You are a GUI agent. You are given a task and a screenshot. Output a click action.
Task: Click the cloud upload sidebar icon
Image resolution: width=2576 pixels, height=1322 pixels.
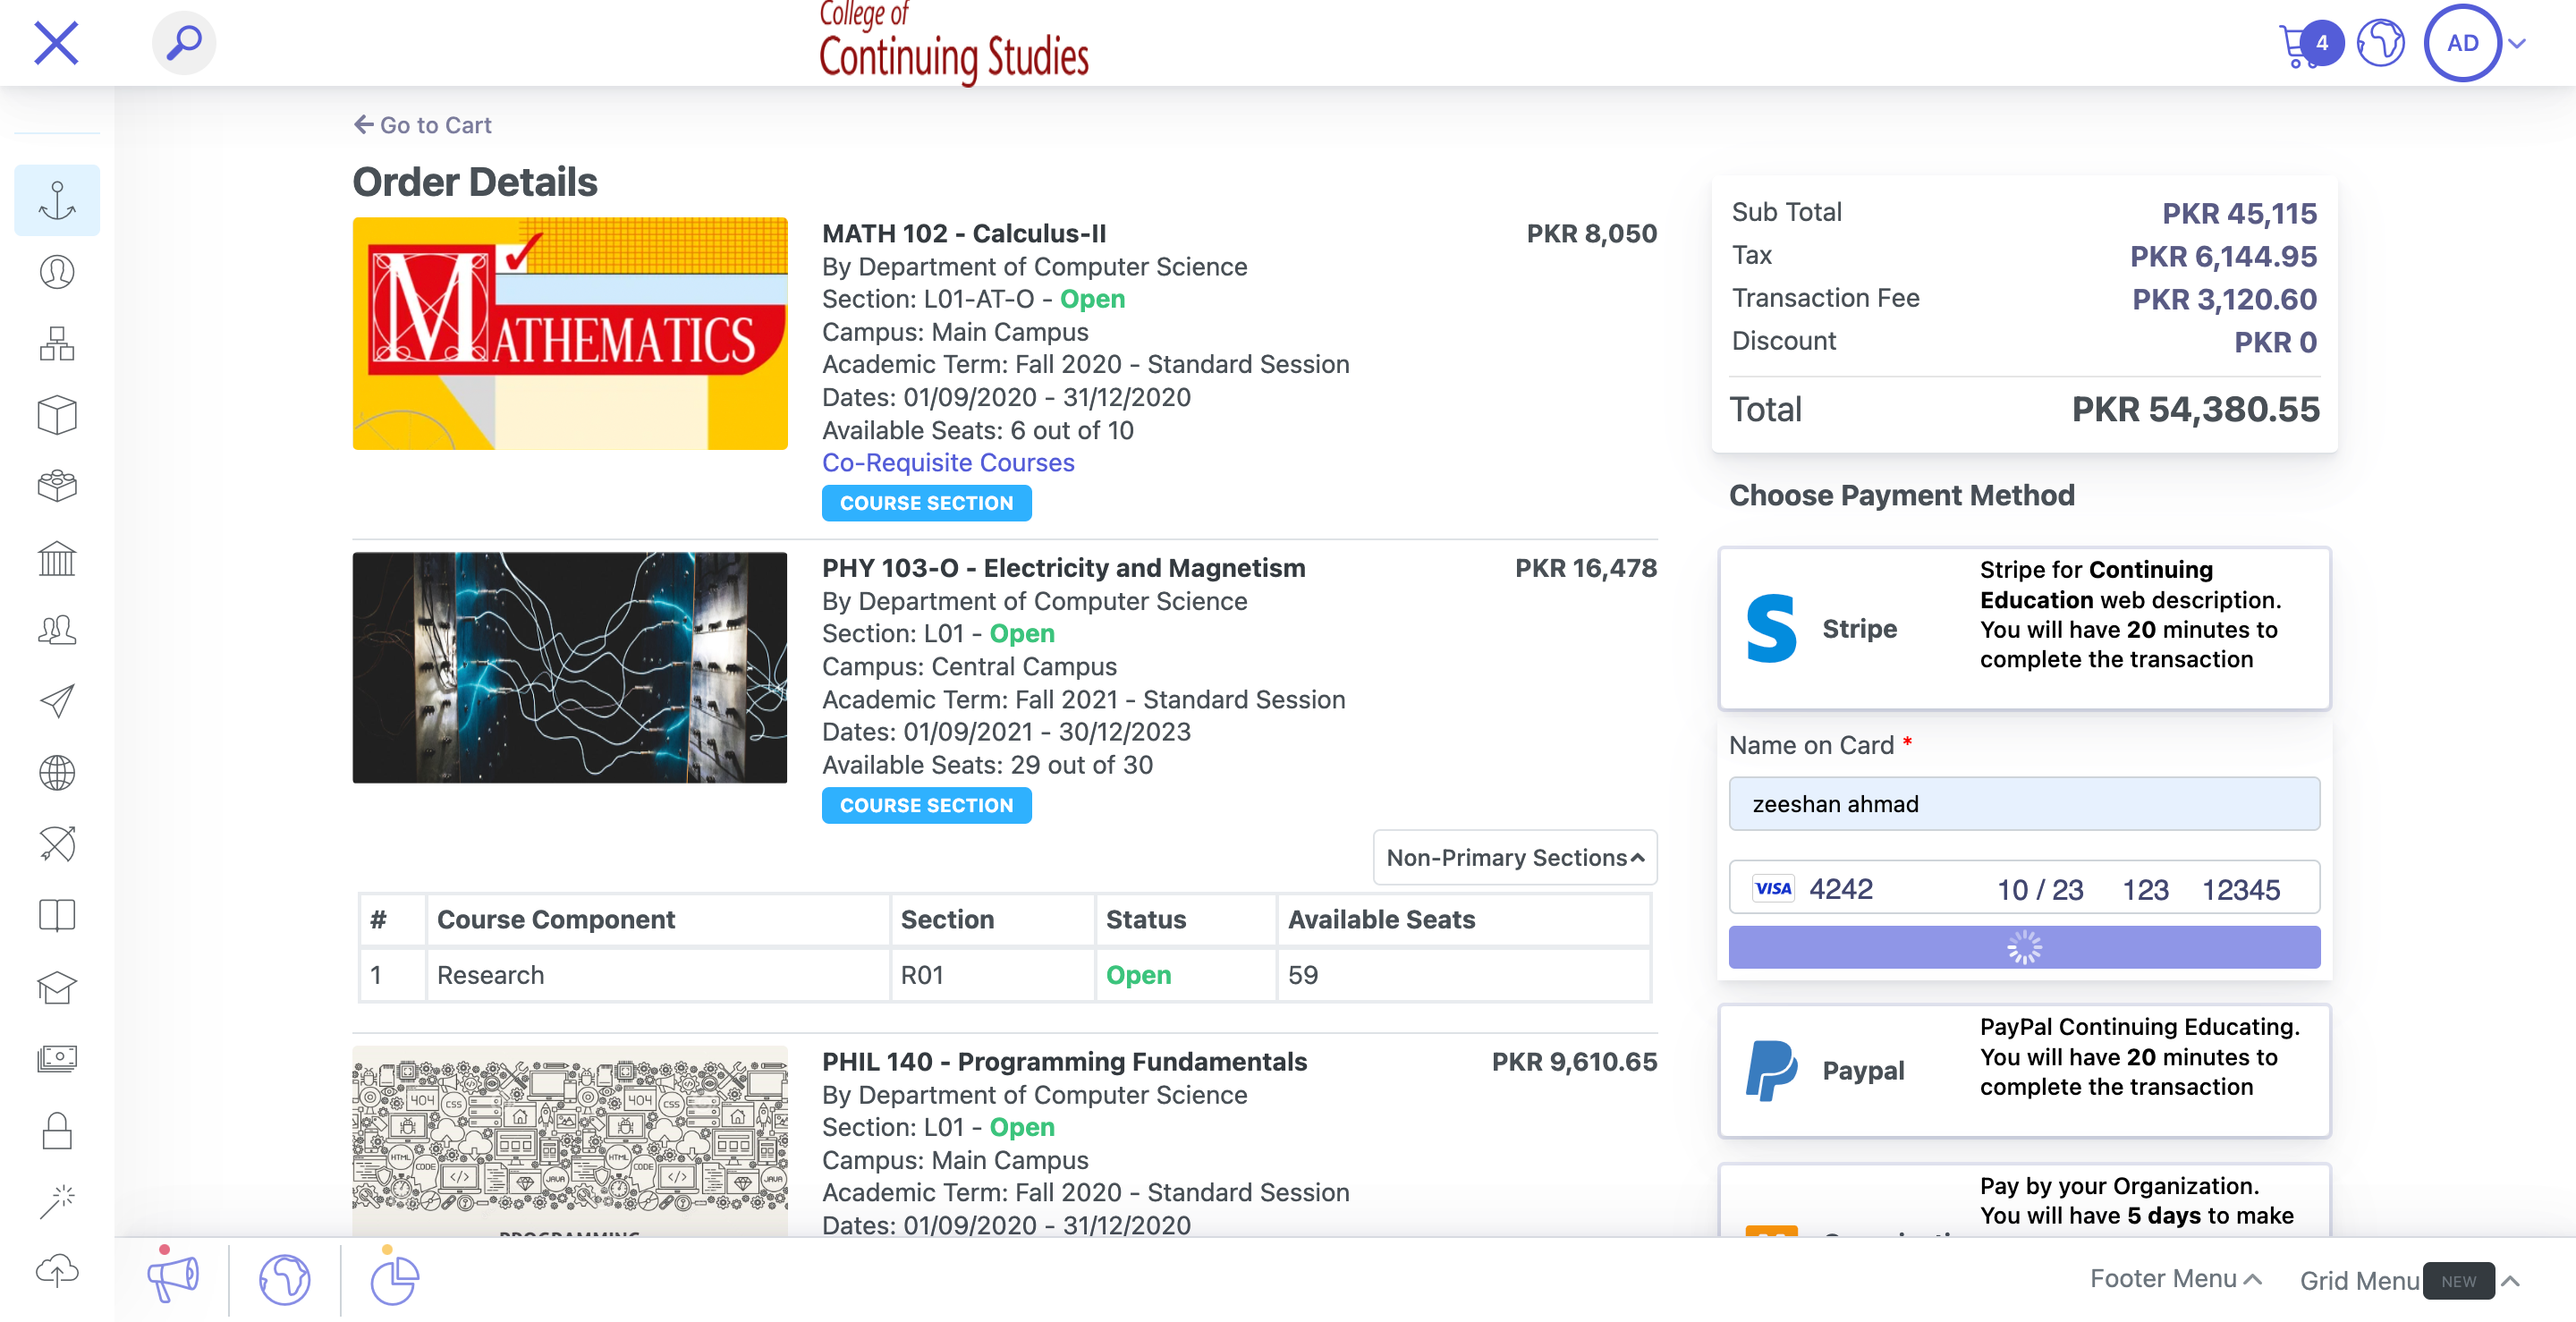(x=57, y=1271)
